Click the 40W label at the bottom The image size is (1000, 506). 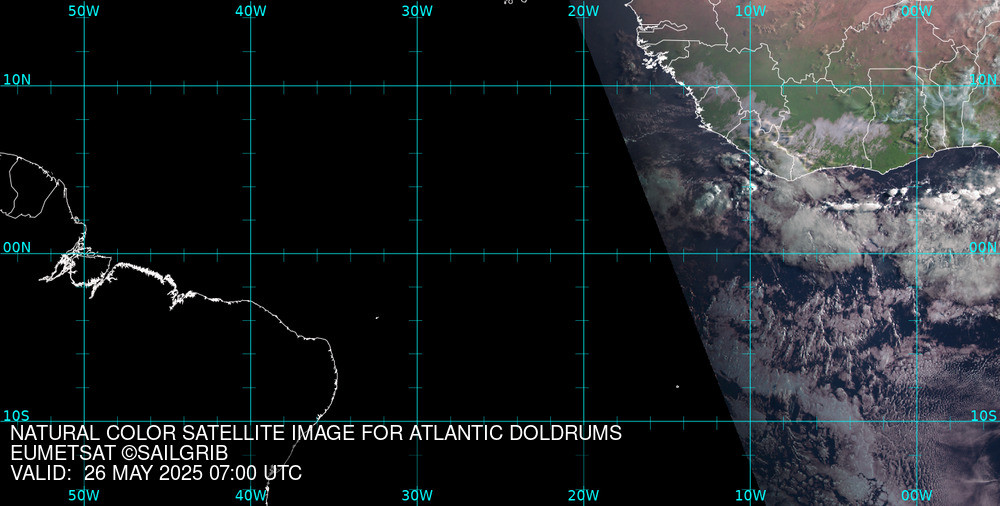[251, 496]
